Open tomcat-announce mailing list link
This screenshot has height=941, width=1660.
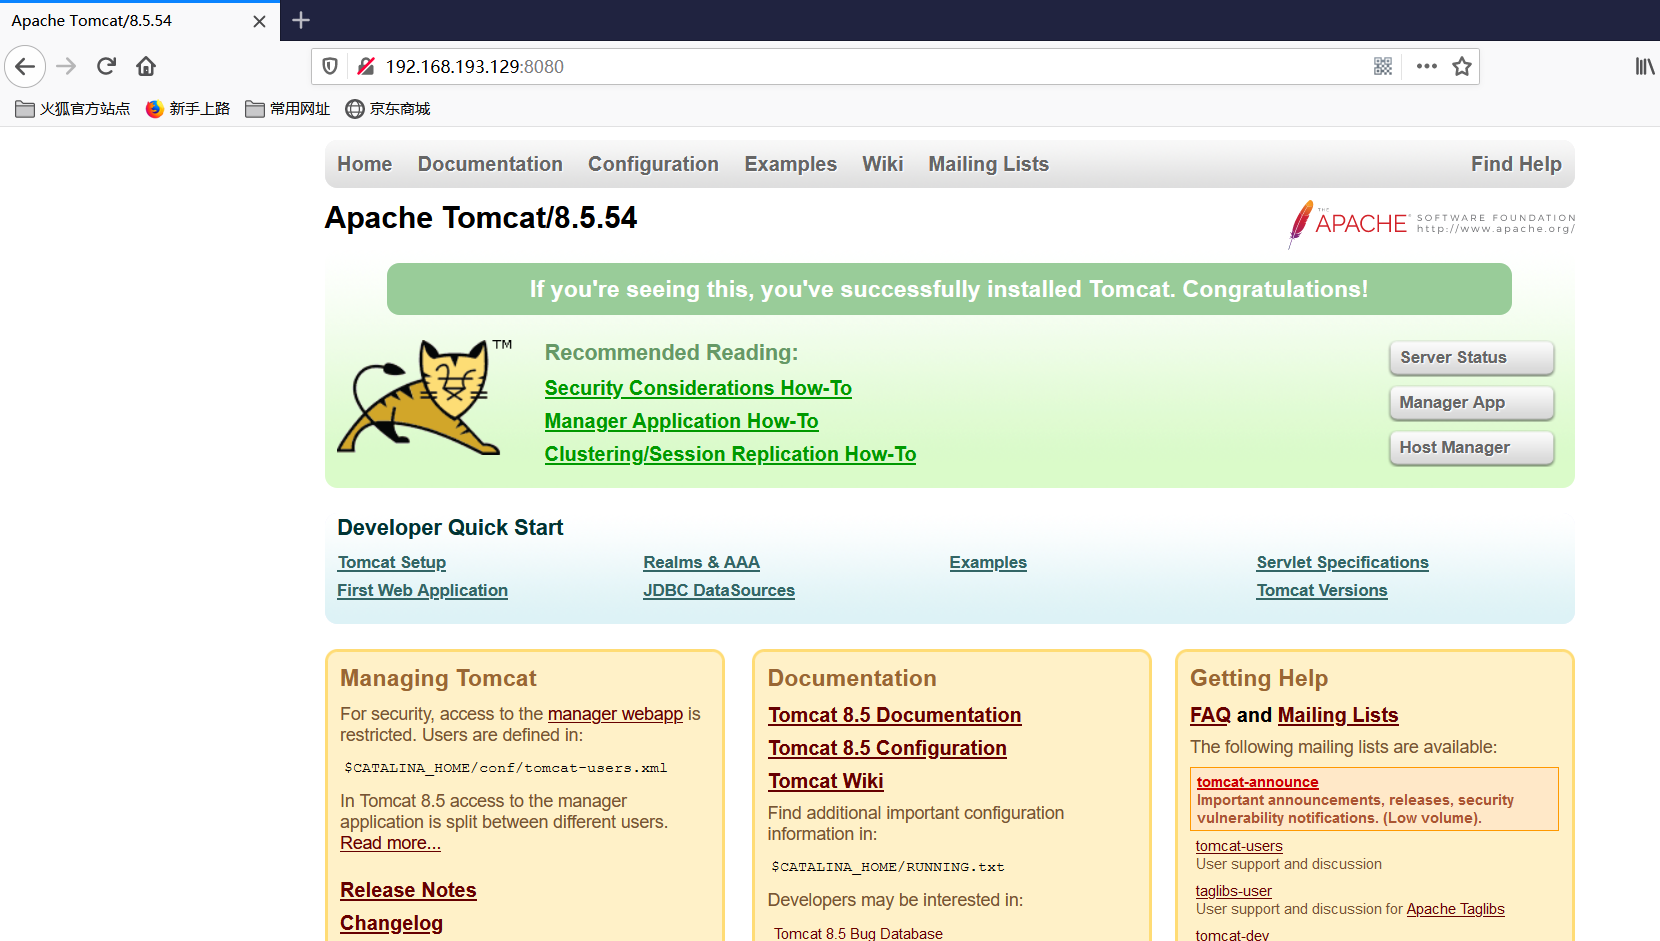(x=1257, y=782)
